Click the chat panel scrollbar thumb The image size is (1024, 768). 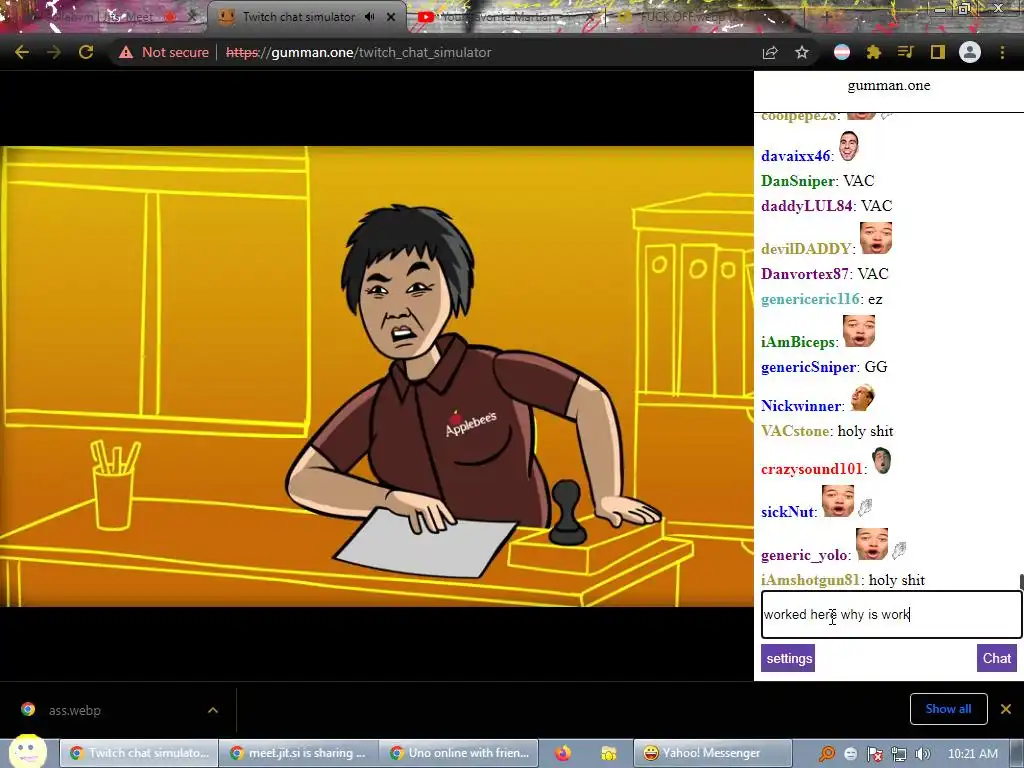(1021, 582)
